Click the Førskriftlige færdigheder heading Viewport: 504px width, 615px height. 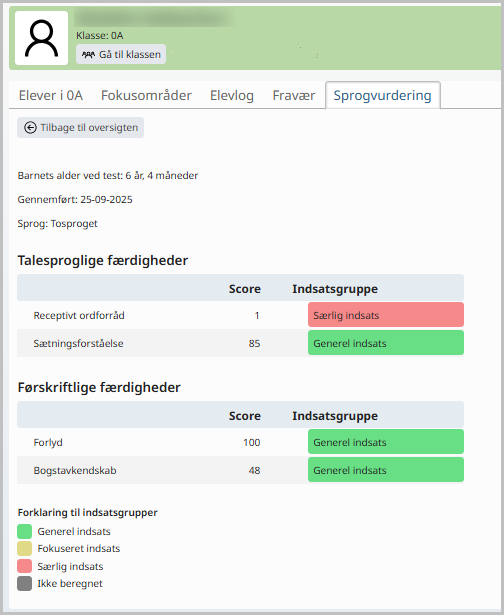[x=99, y=388]
